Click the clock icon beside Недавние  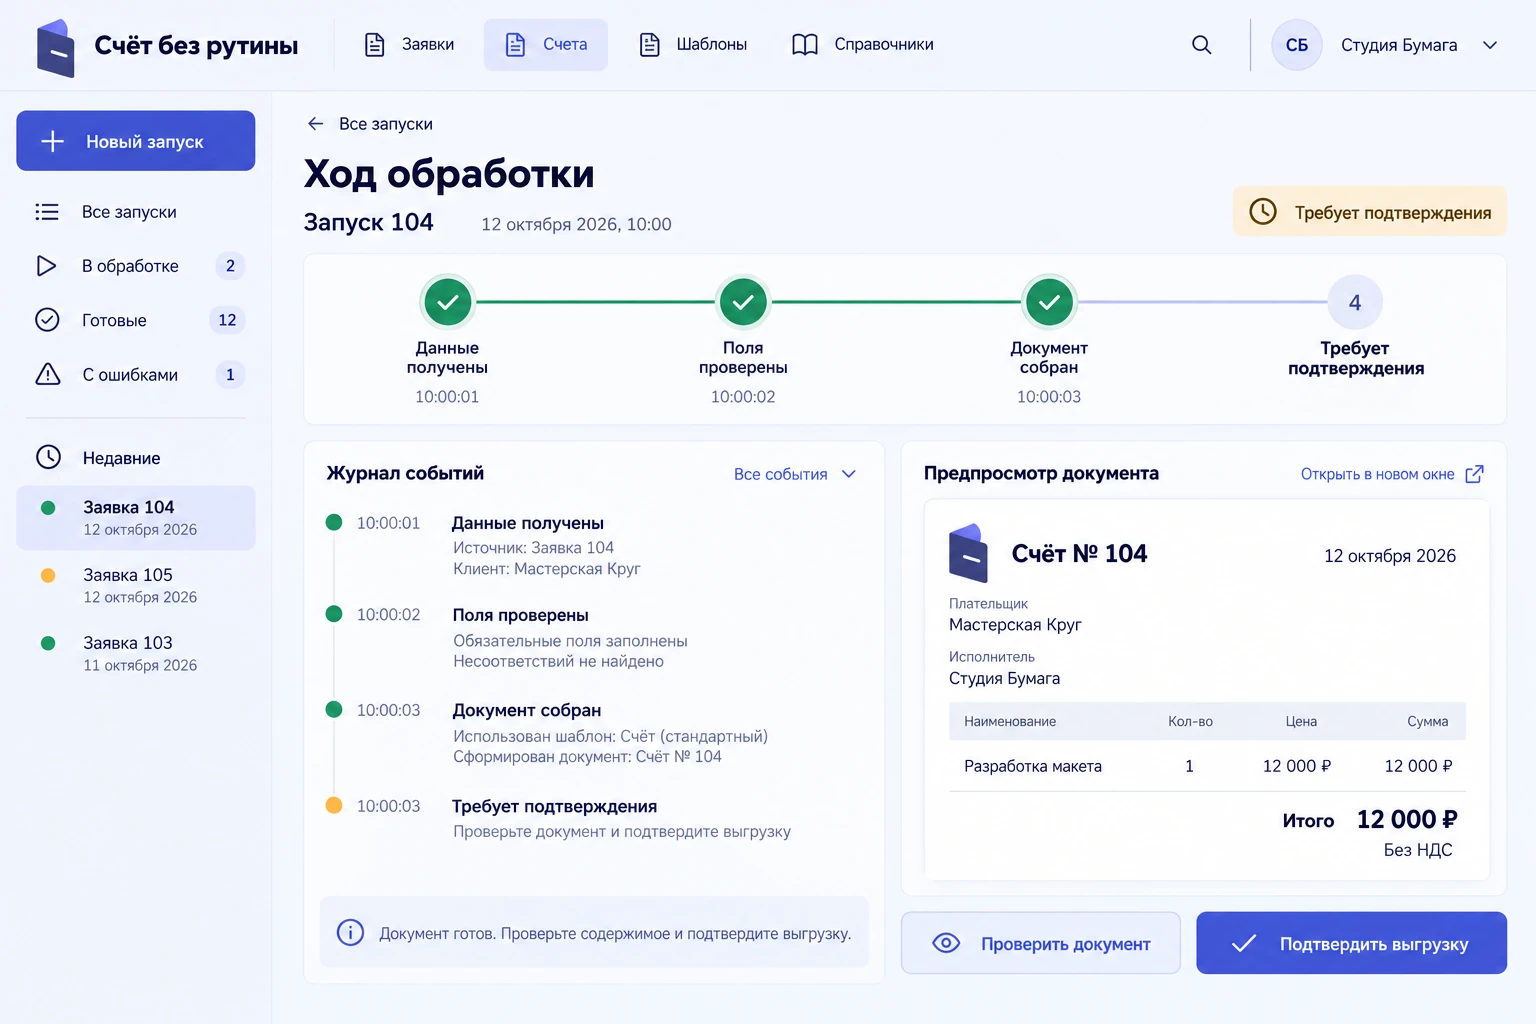click(x=48, y=457)
